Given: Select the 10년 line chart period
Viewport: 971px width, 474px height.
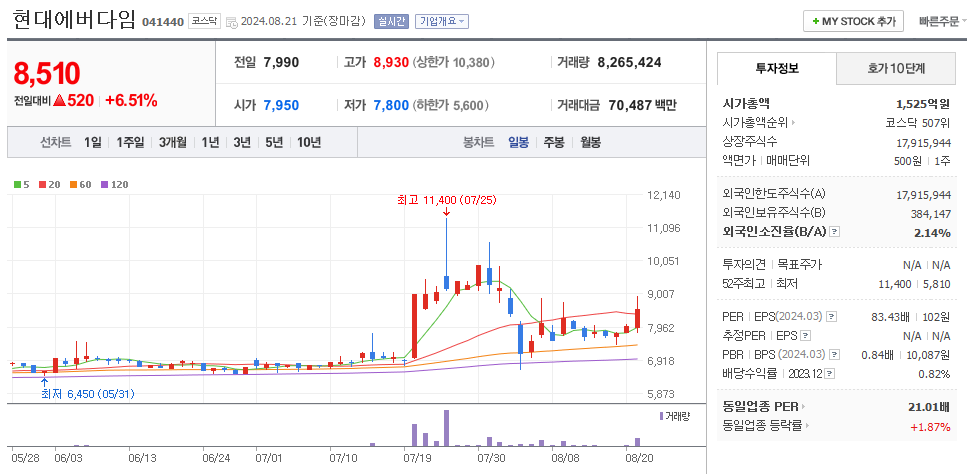Looking at the screenshot, I should [x=309, y=143].
